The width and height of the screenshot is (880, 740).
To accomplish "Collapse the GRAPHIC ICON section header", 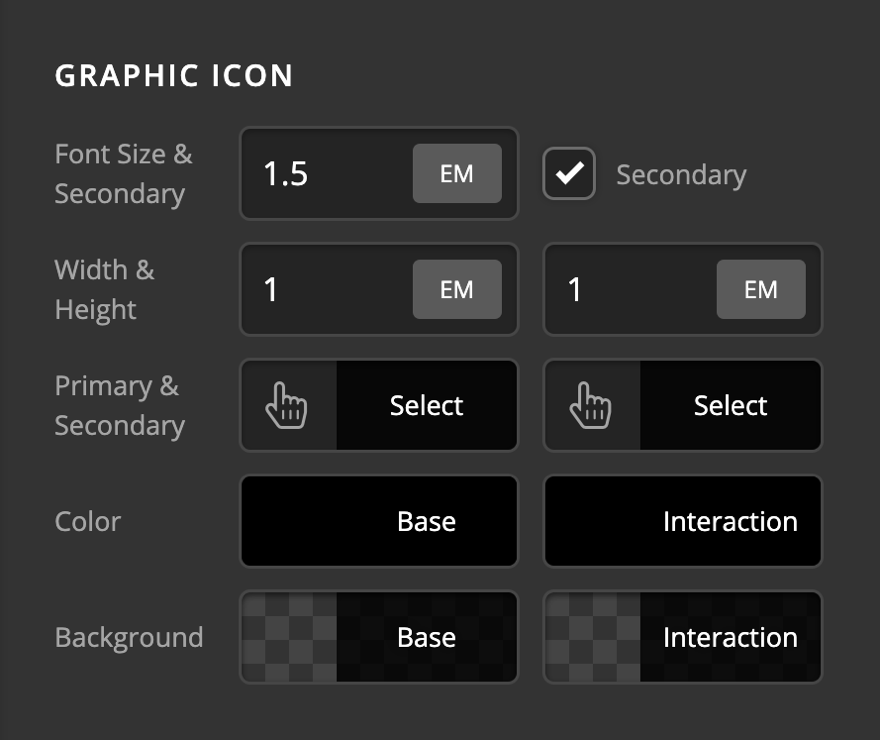I will (174, 75).
